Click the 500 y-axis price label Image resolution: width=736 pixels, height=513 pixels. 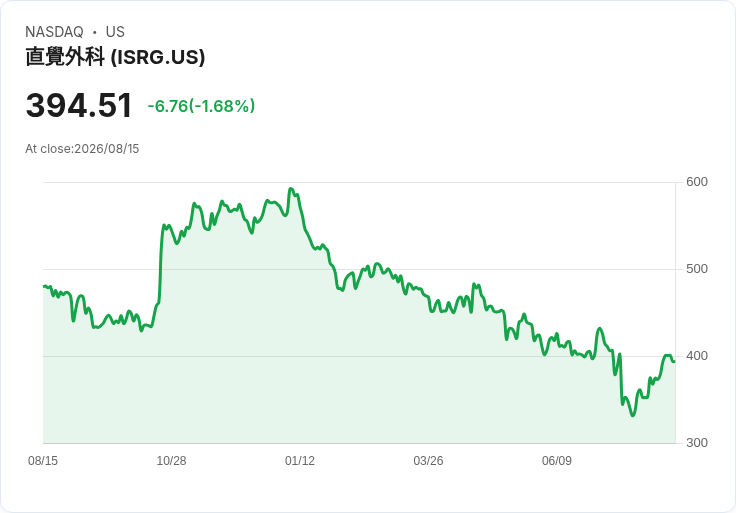697,269
